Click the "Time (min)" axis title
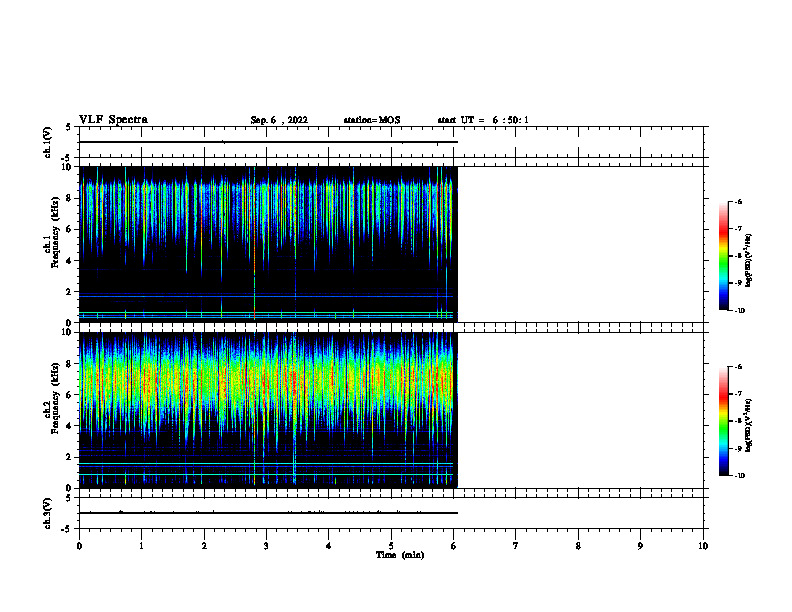792x612 pixels. [x=400, y=555]
